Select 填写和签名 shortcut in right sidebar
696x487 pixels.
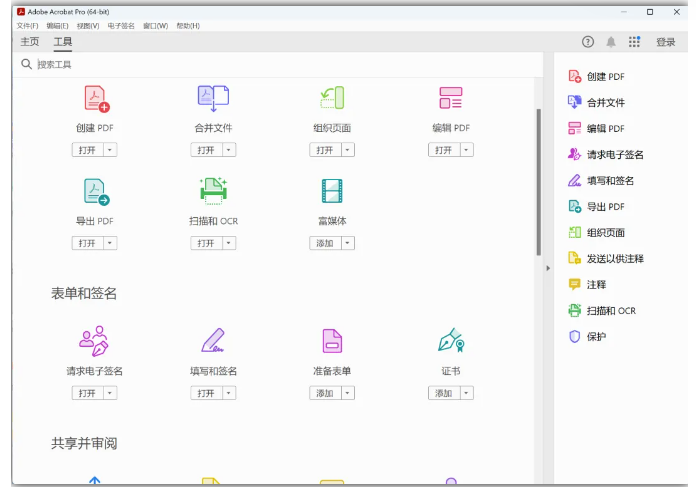coord(601,181)
